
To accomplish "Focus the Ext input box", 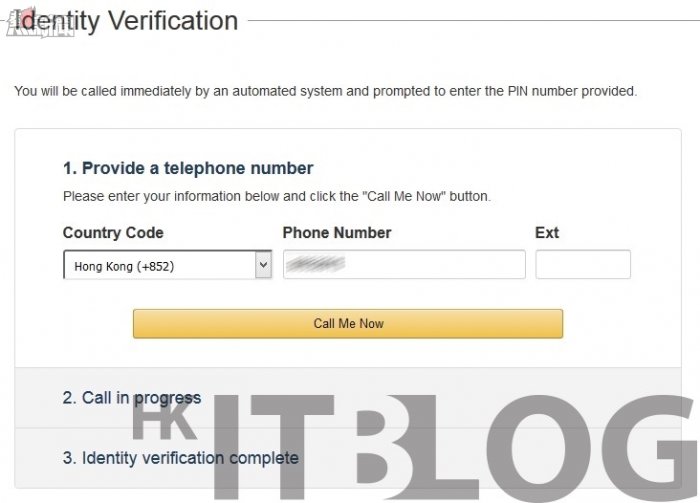I will tap(583, 264).
